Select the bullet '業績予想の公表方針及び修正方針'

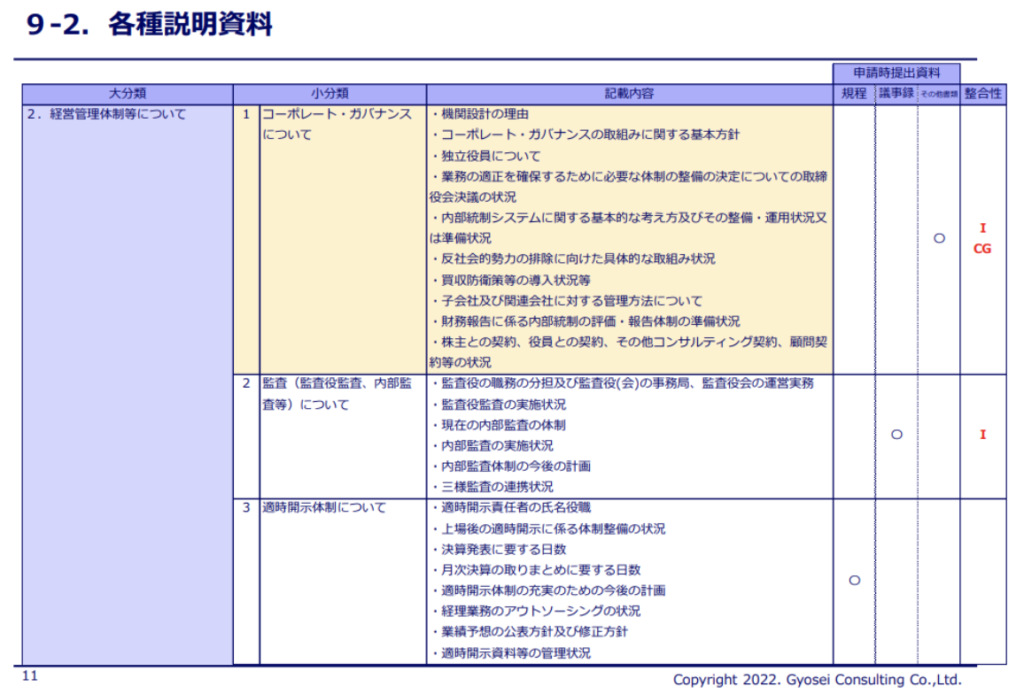coord(530,632)
